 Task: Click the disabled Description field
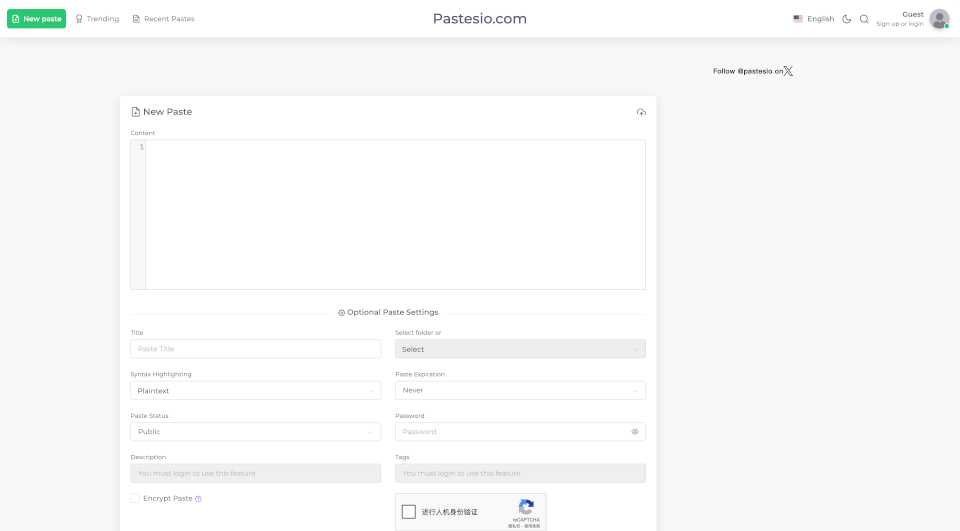point(255,473)
